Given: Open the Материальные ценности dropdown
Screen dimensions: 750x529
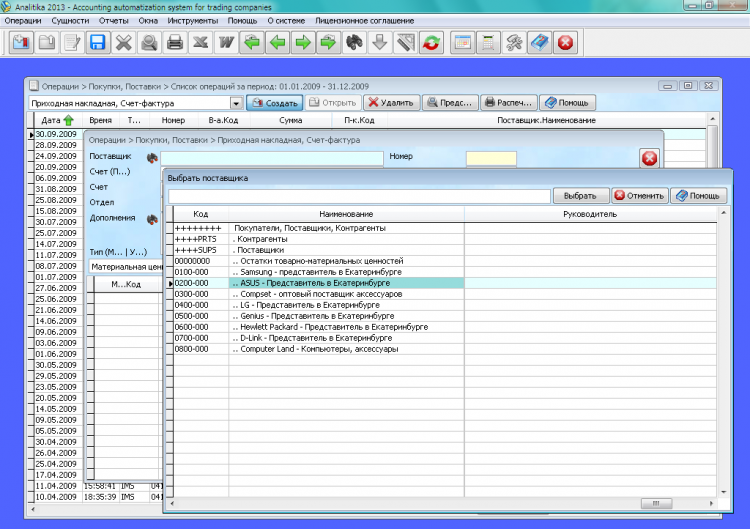Looking at the screenshot, I should (125, 267).
